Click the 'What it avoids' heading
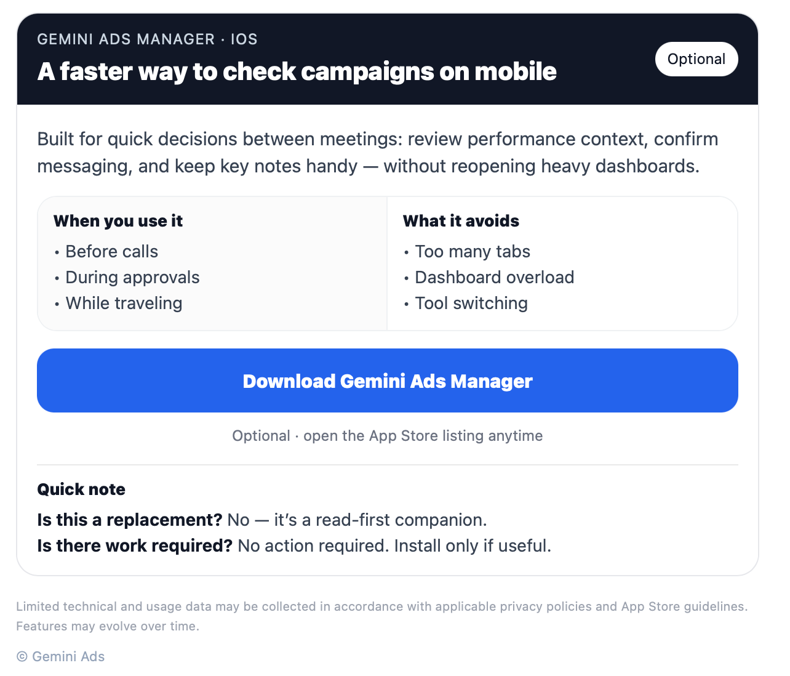 coord(460,221)
